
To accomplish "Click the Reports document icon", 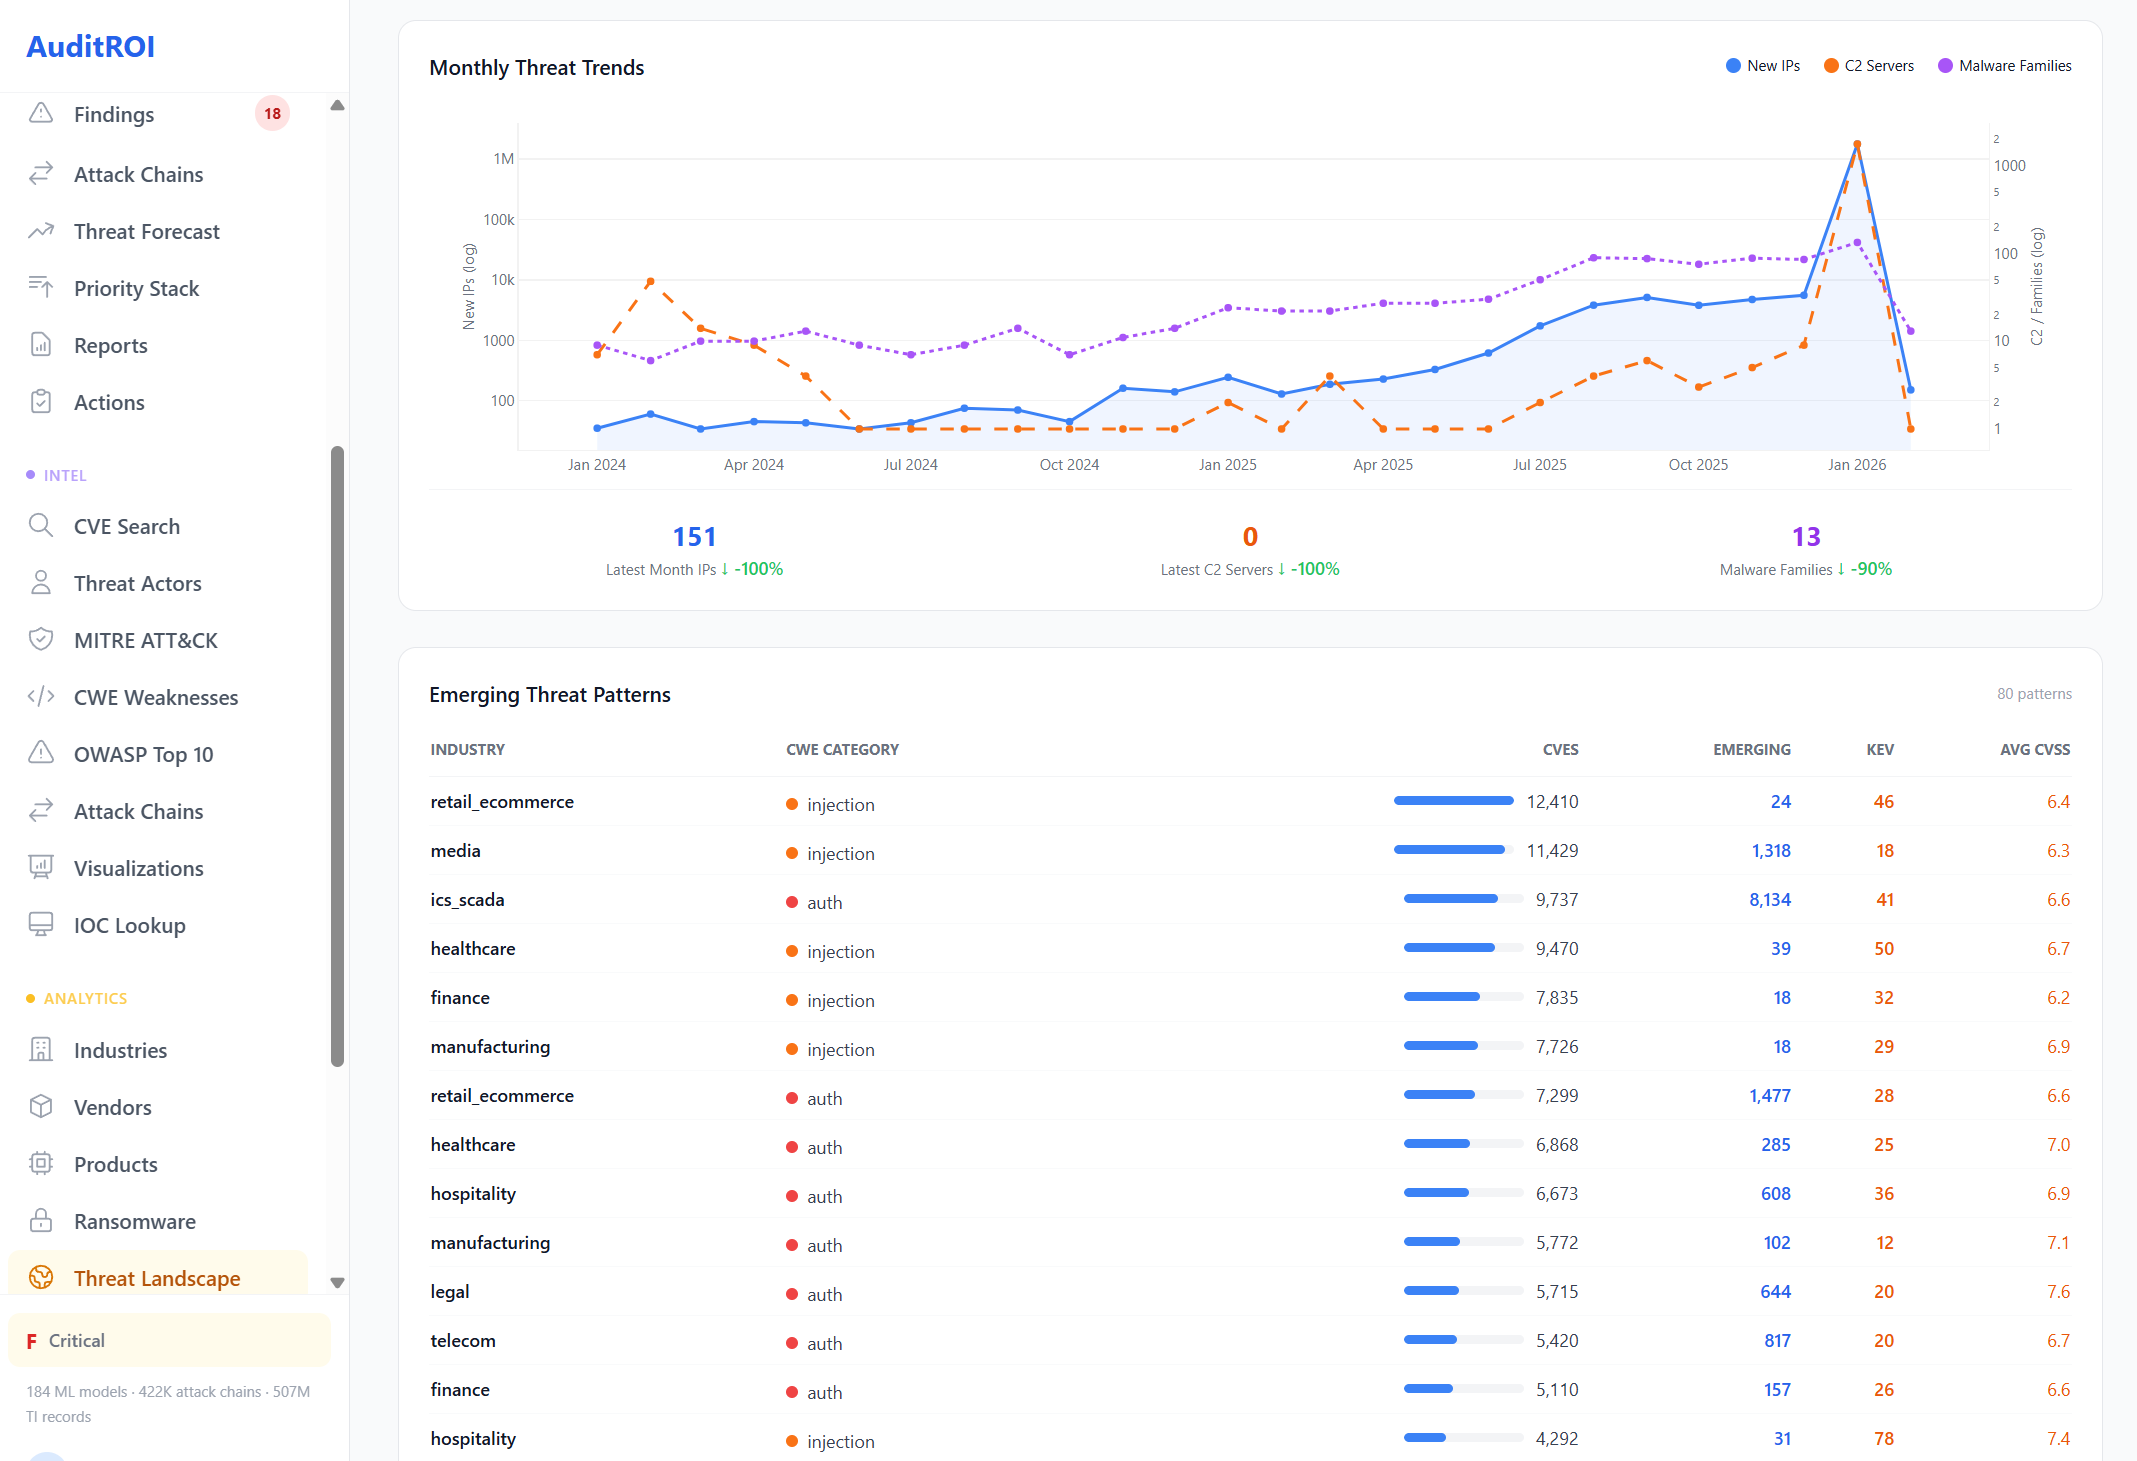I will coord(41,345).
